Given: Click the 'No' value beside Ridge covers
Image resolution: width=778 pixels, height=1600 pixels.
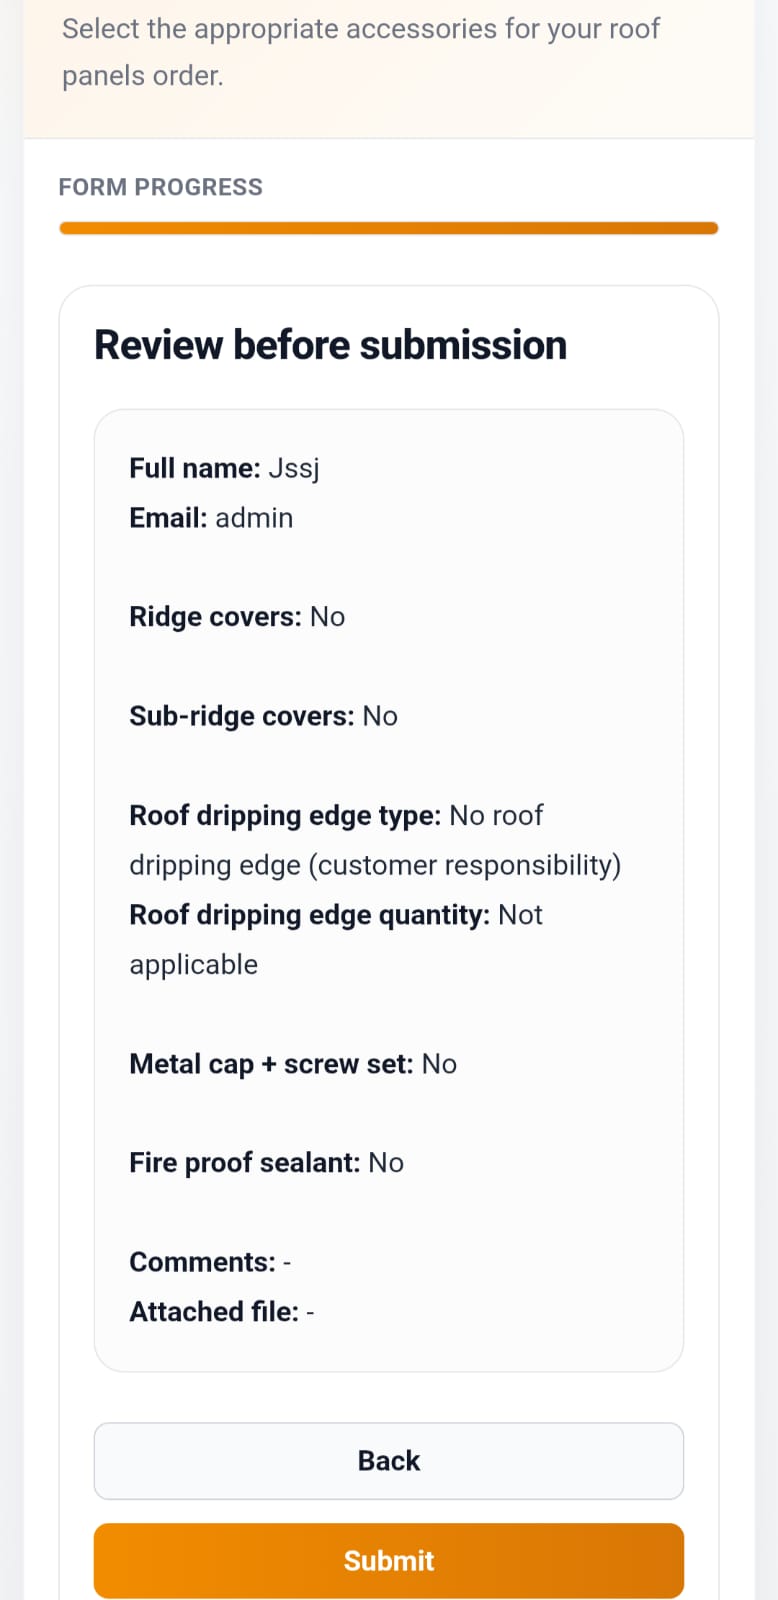Looking at the screenshot, I should pos(328,617).
